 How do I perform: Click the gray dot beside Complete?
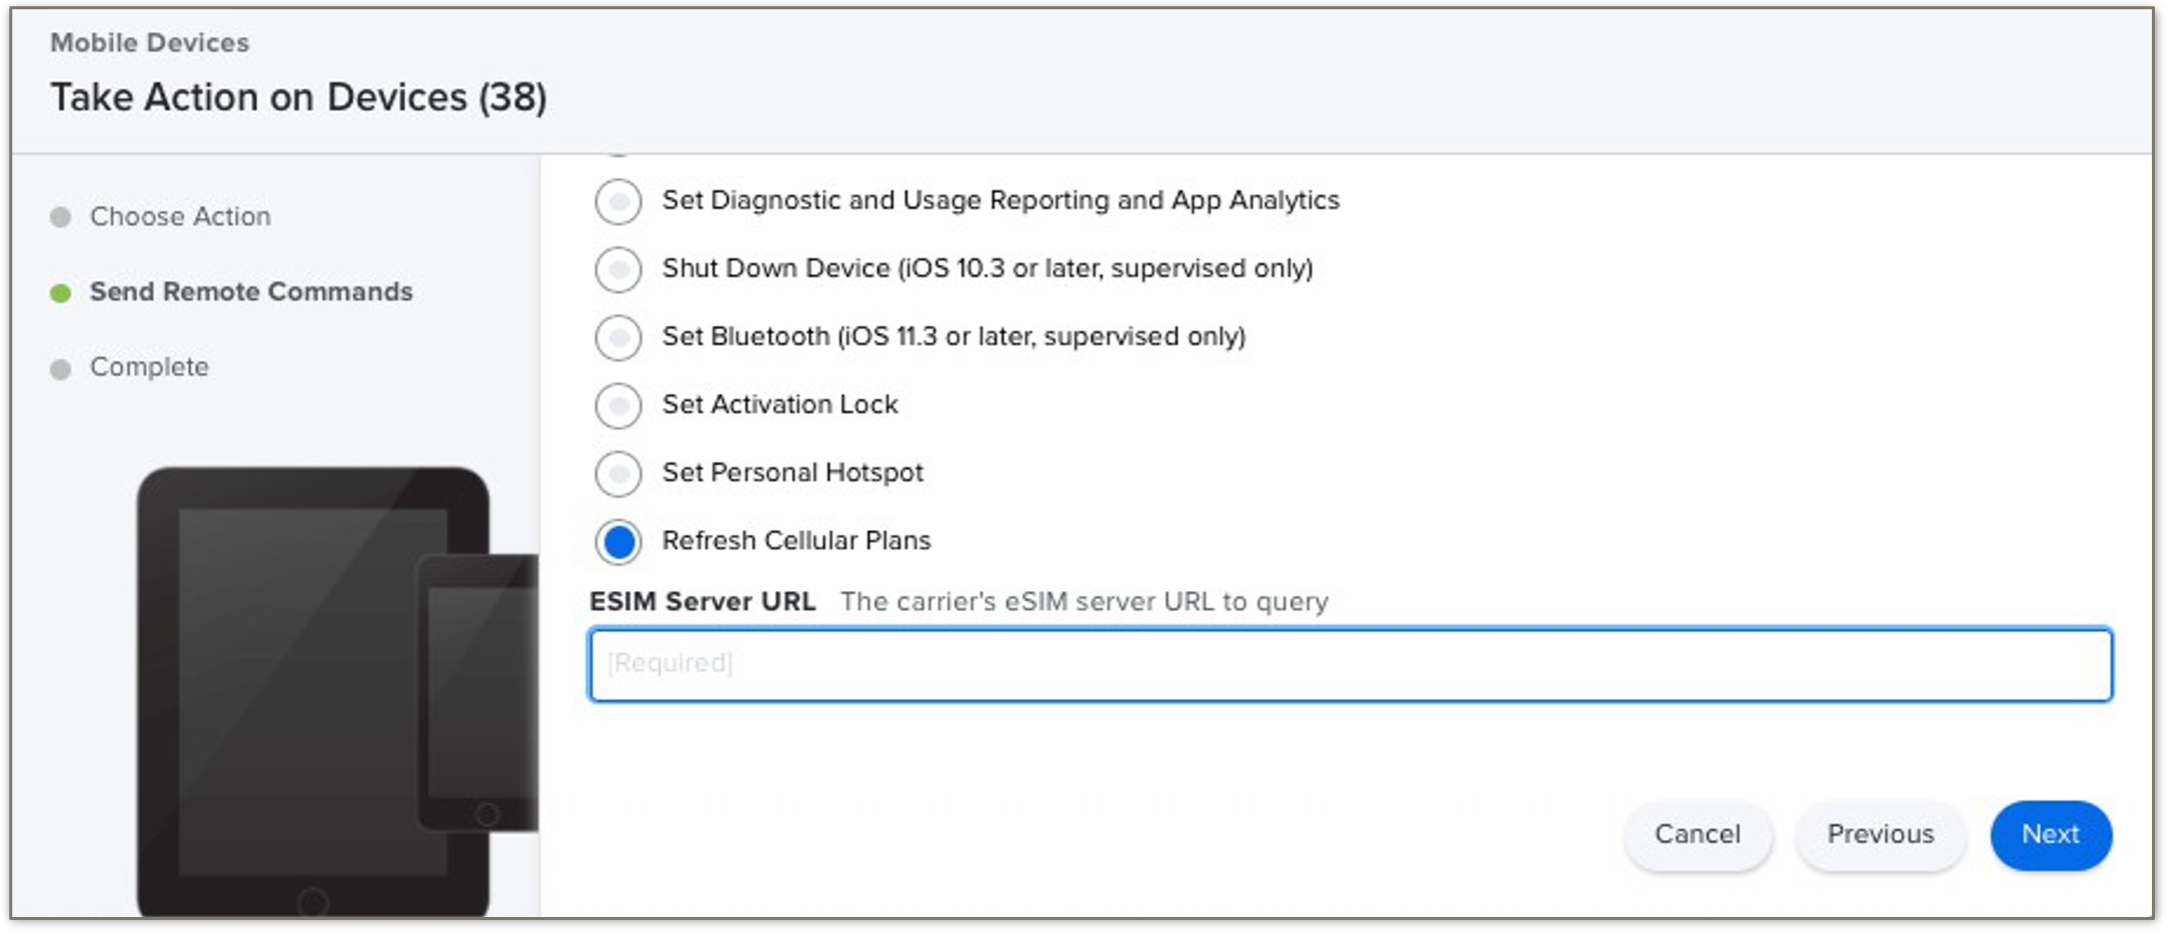click(61, 369)
